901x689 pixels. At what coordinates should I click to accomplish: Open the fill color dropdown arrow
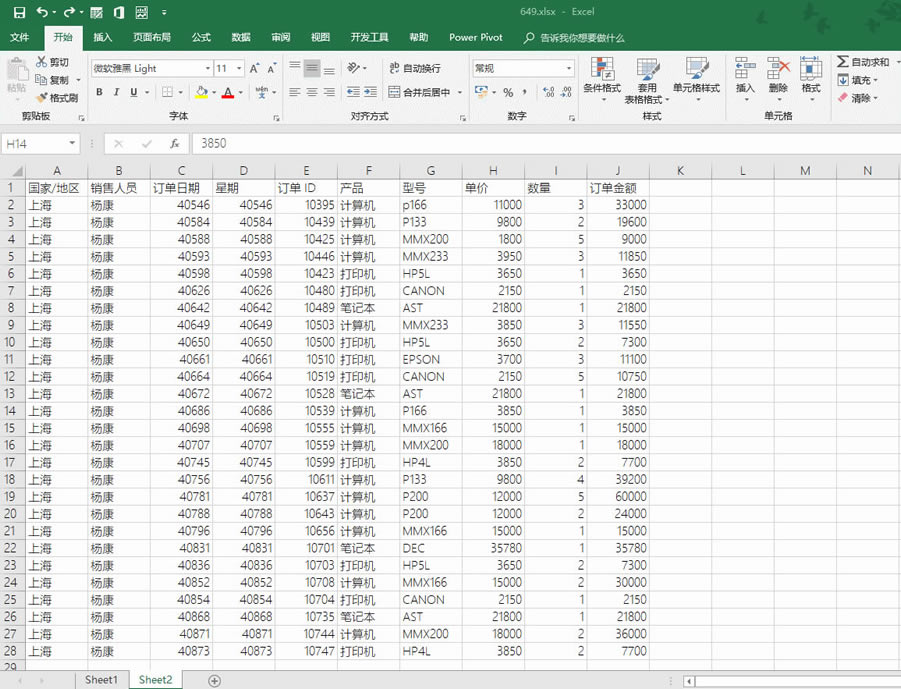pos(213,92)
